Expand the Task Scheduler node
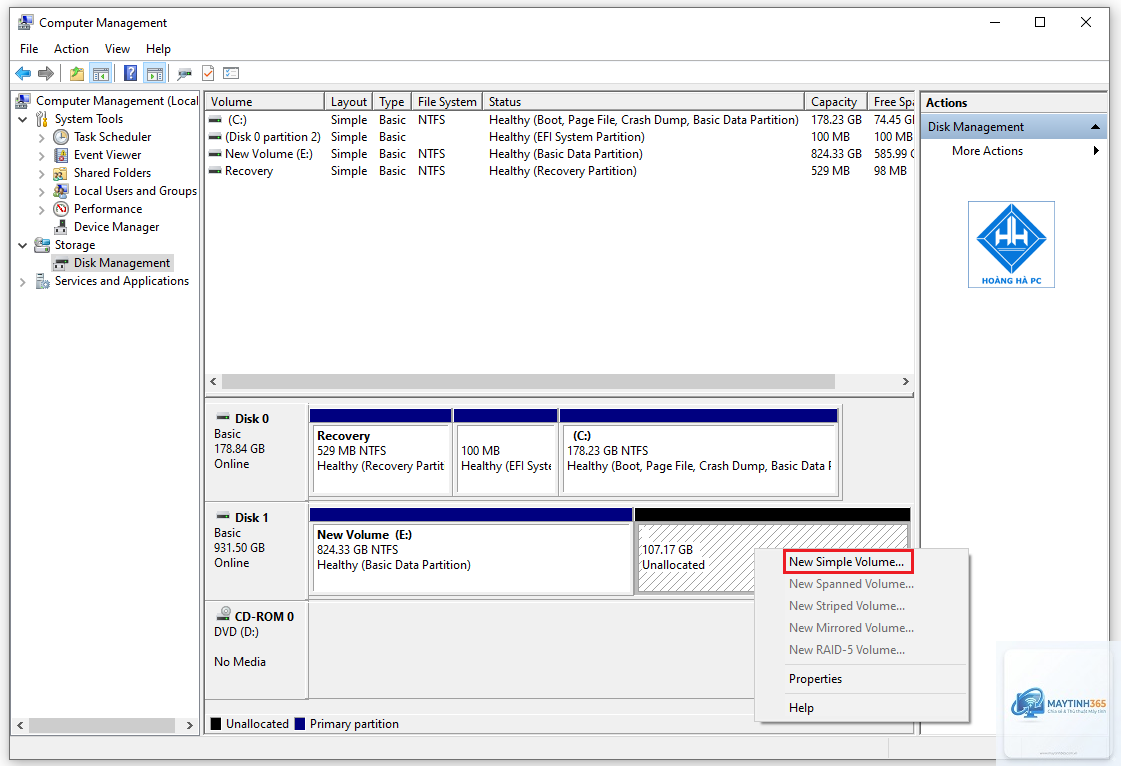This screenshot has width=1121, height=766. click(x=41, y=137)
